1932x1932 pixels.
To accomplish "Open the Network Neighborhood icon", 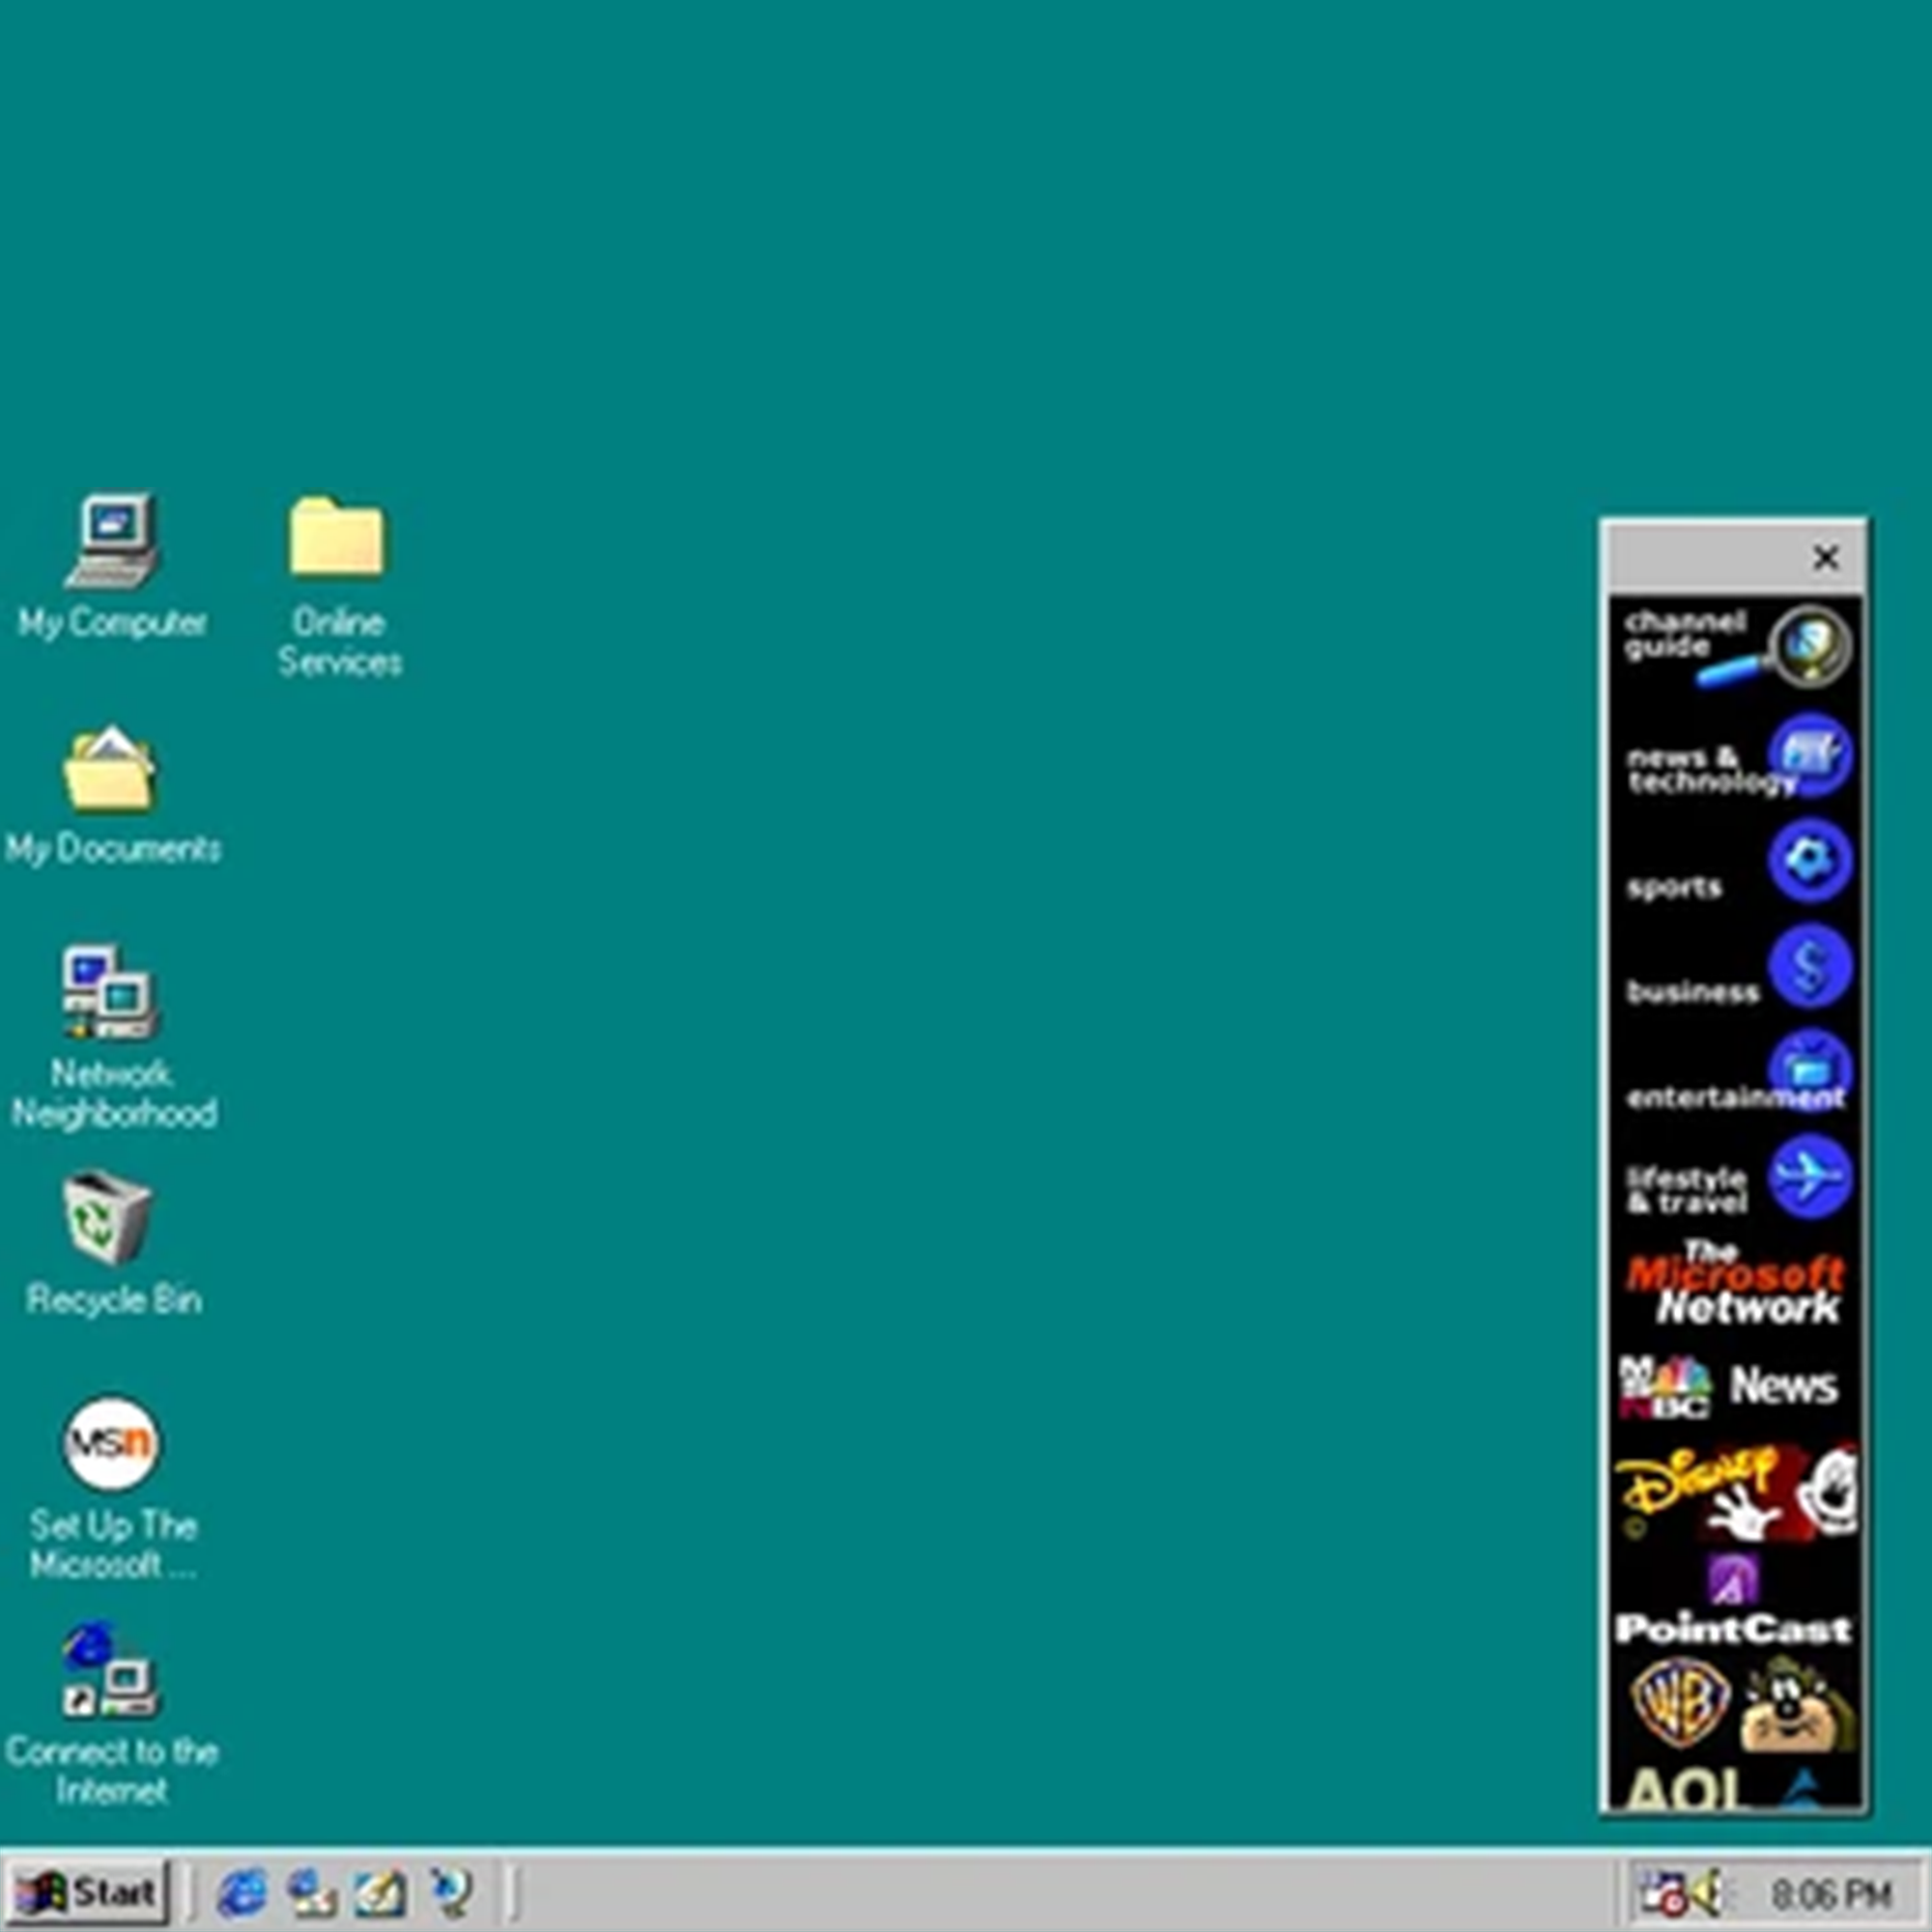I will tap(110, 993).
